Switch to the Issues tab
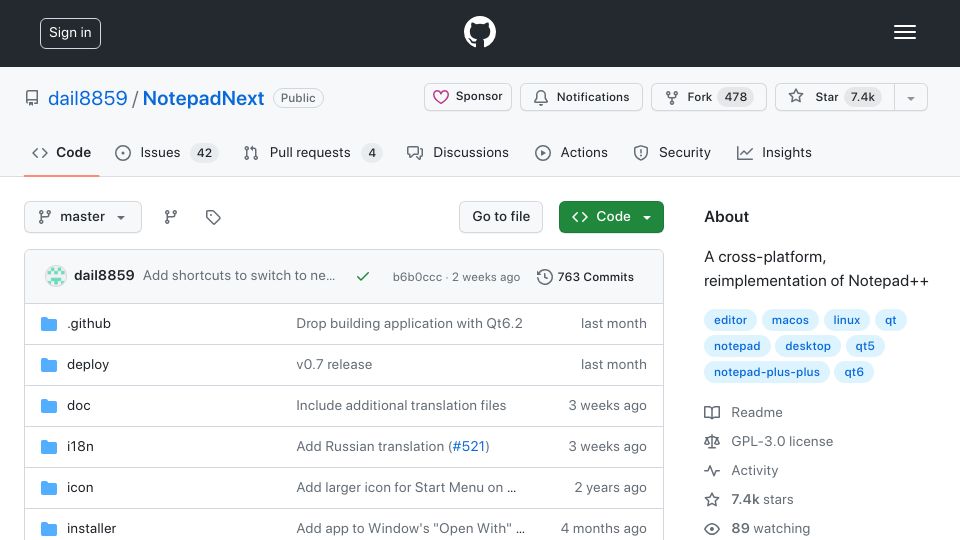The width and height of the screenshot is (960, 540). [x=166, y=152]
